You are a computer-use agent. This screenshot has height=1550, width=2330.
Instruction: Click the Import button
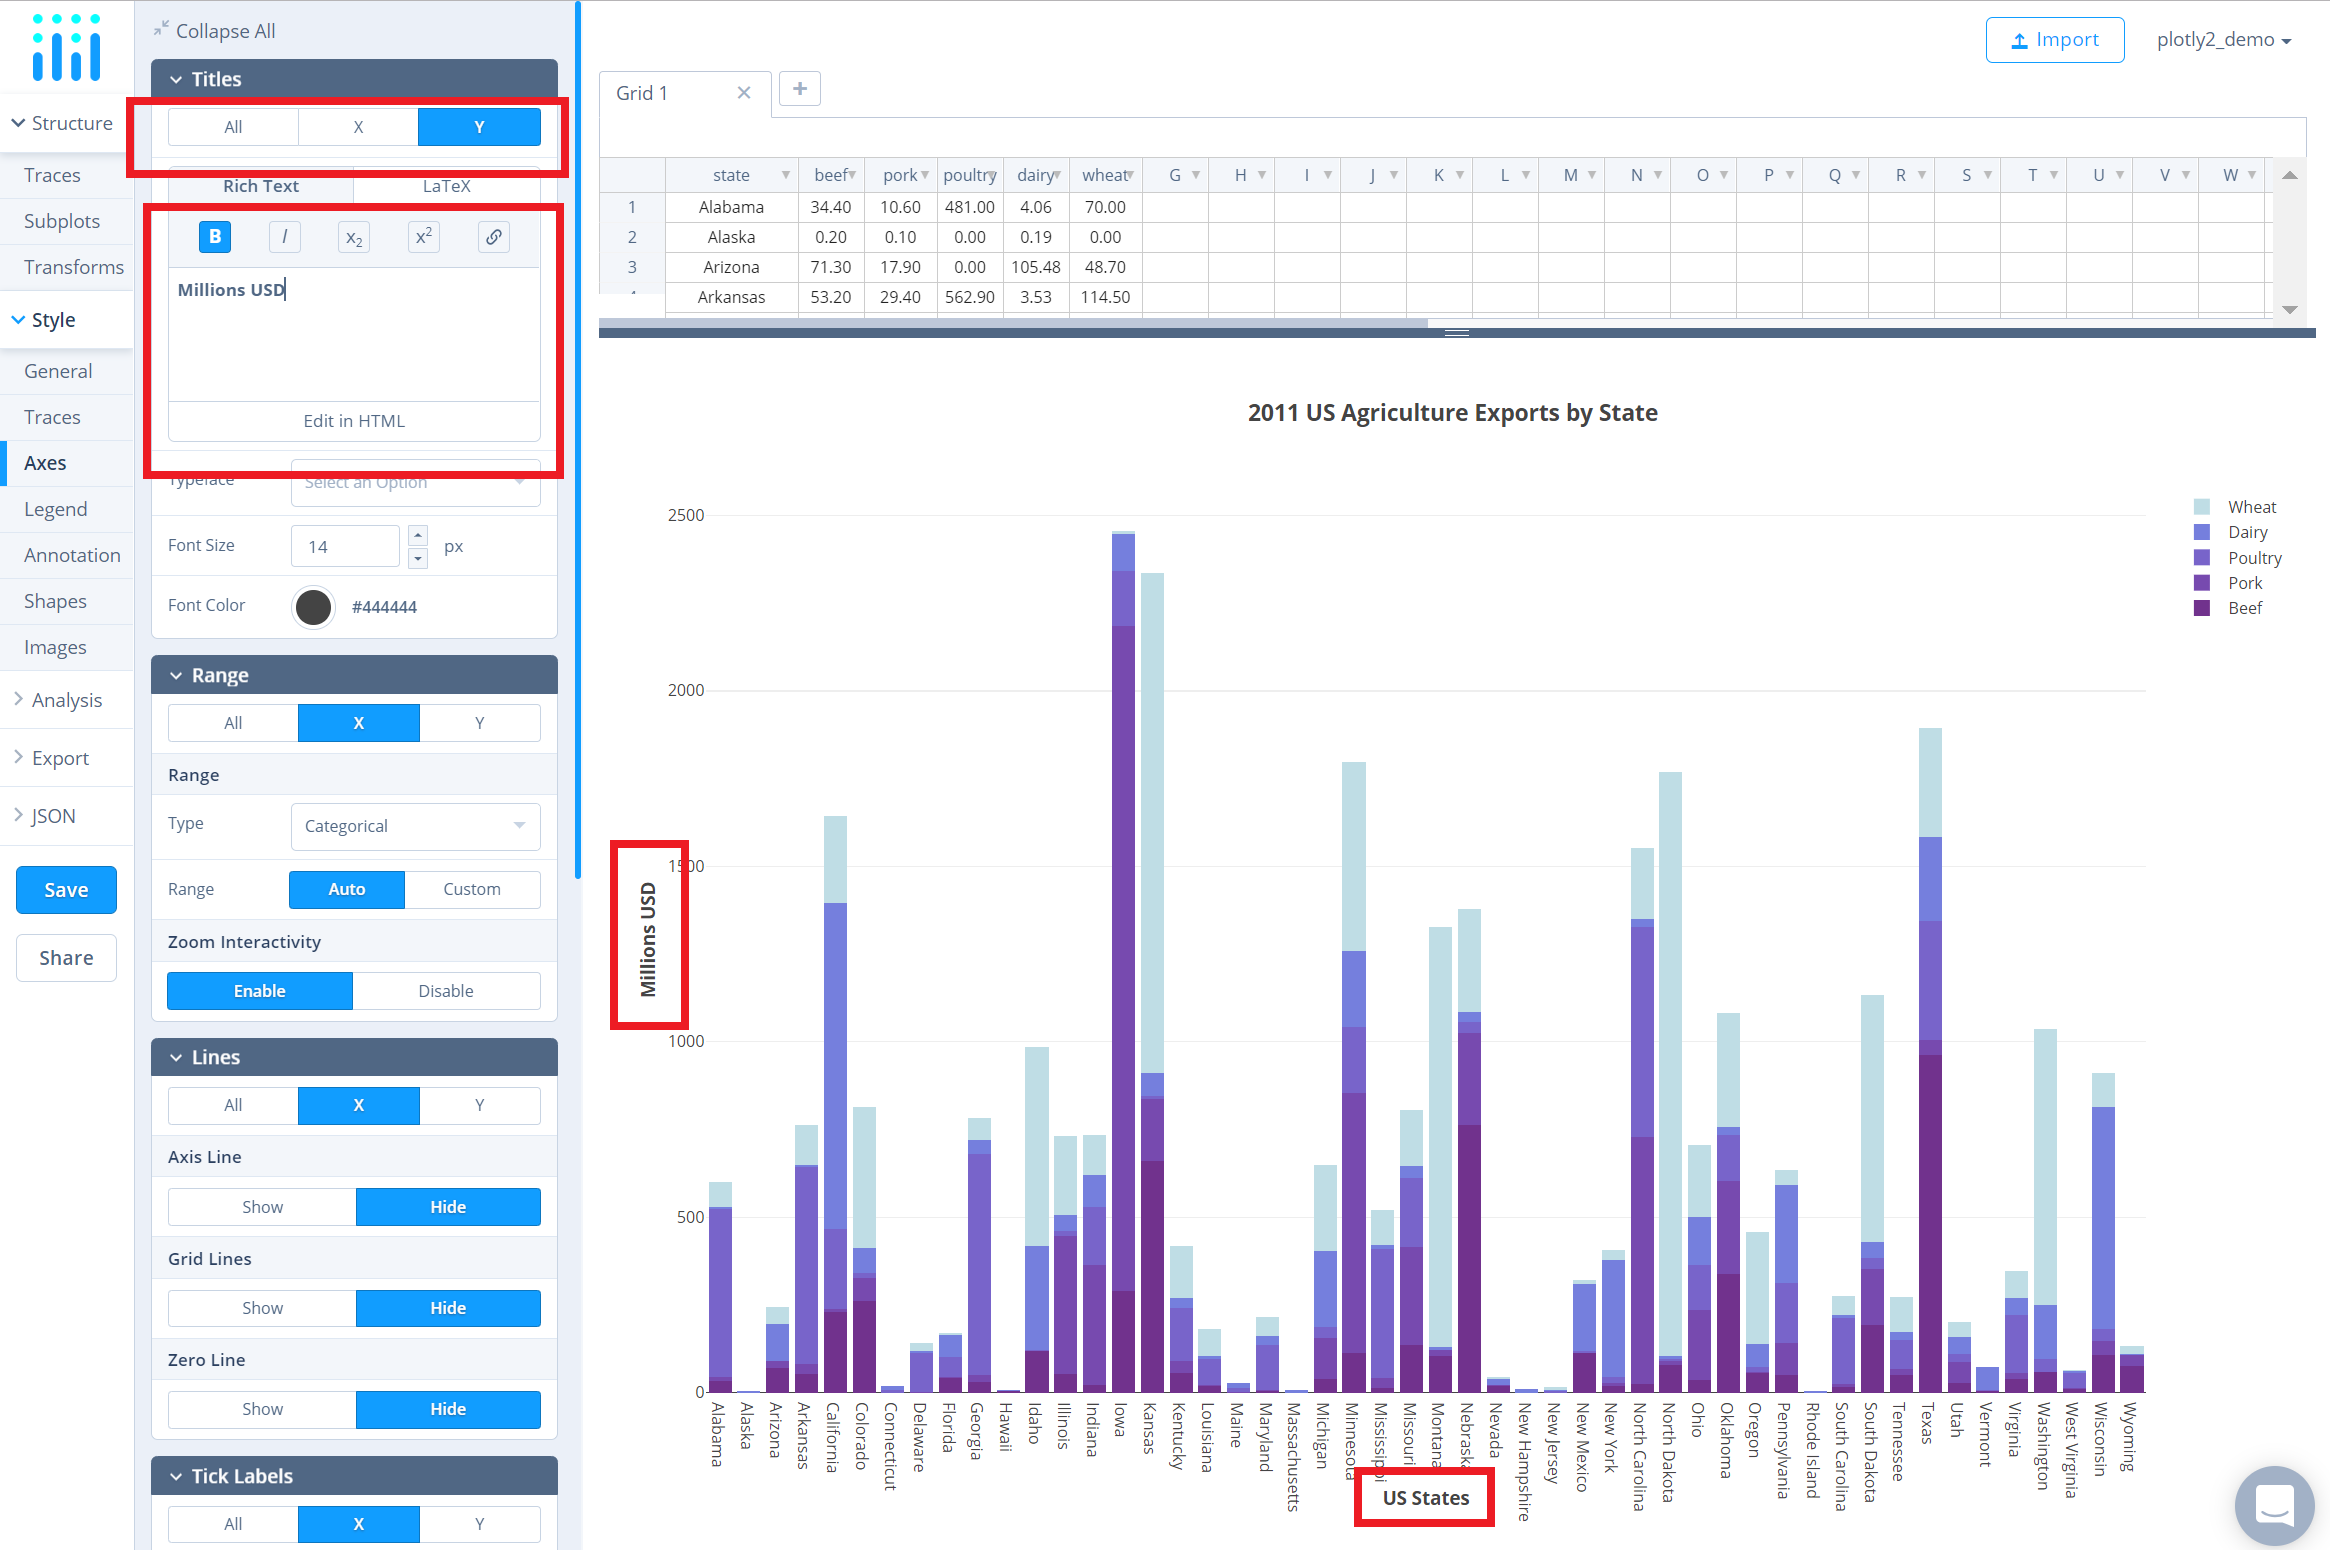tap(2054, 40)
